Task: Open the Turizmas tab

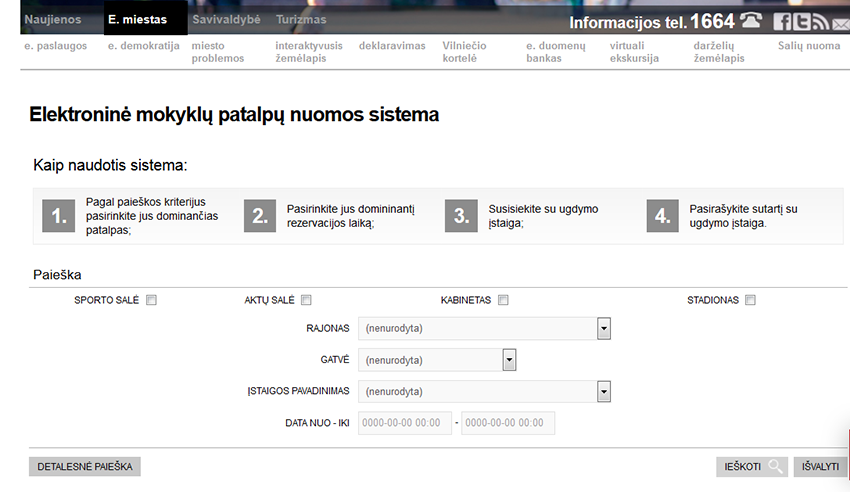Action: tap(301, 20)
